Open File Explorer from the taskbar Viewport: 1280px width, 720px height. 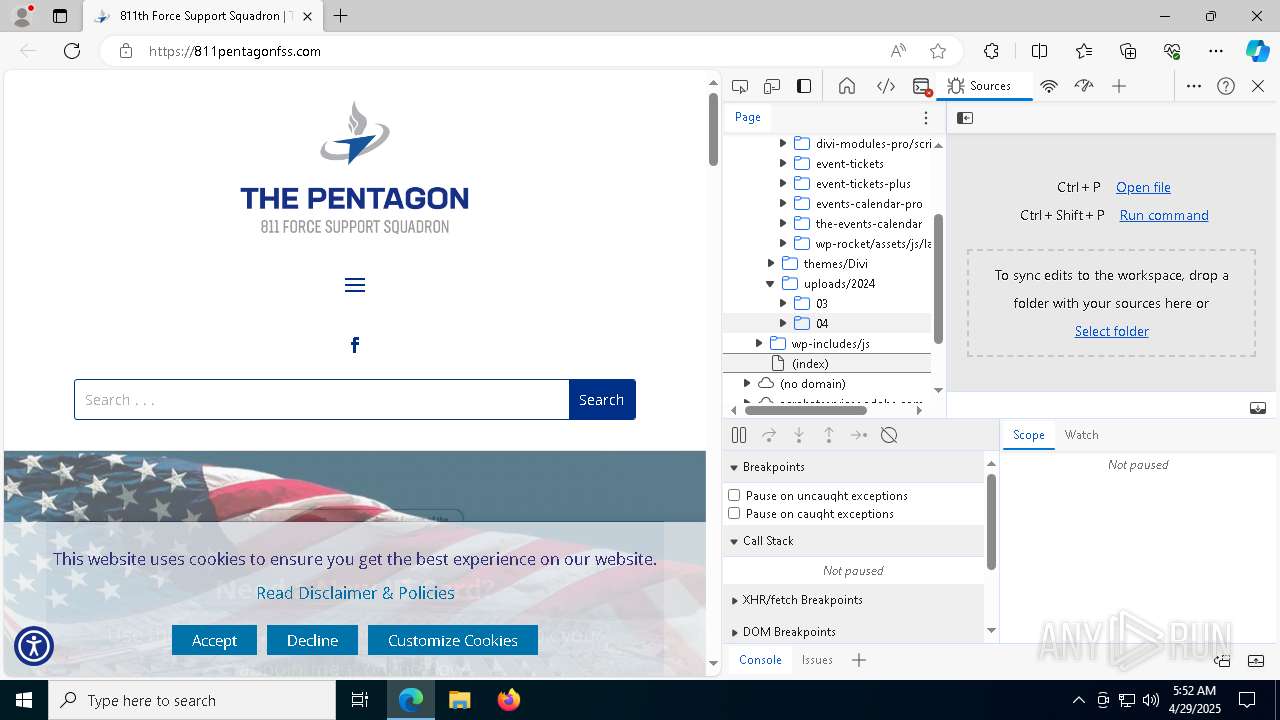click(x=460, y=700)
